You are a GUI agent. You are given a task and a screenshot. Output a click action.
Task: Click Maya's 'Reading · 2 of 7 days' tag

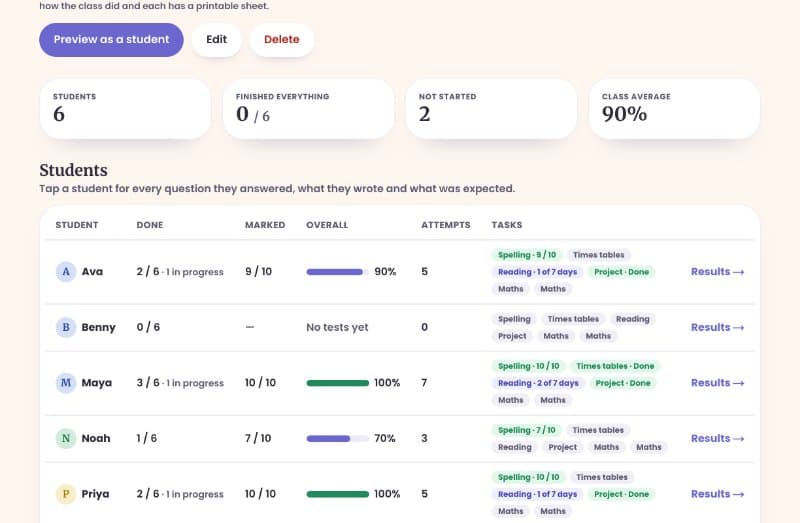pyautogui.click(x=538, y=383)
